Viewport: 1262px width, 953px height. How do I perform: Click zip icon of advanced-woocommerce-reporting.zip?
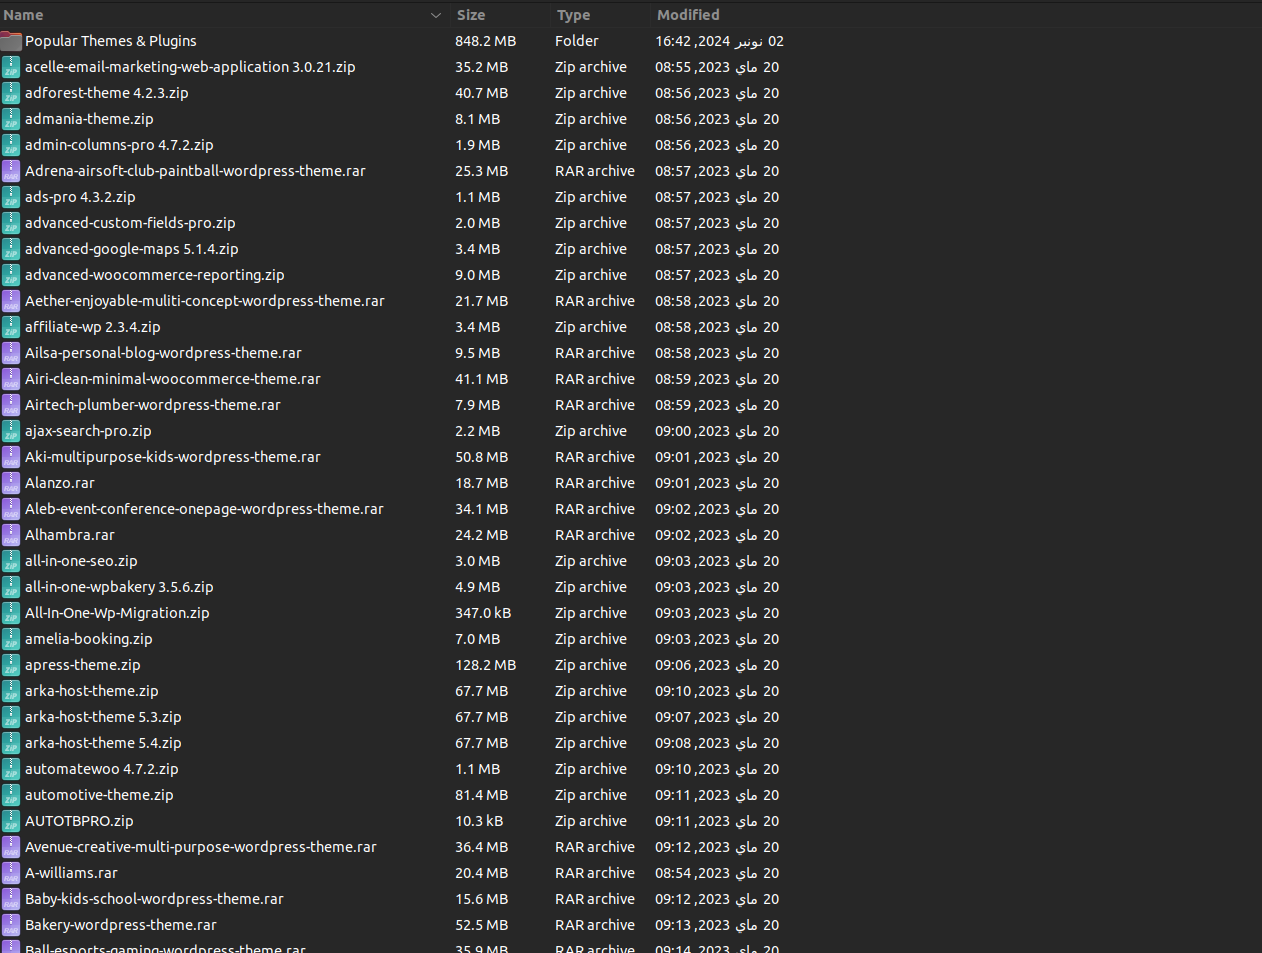(11, 275)
